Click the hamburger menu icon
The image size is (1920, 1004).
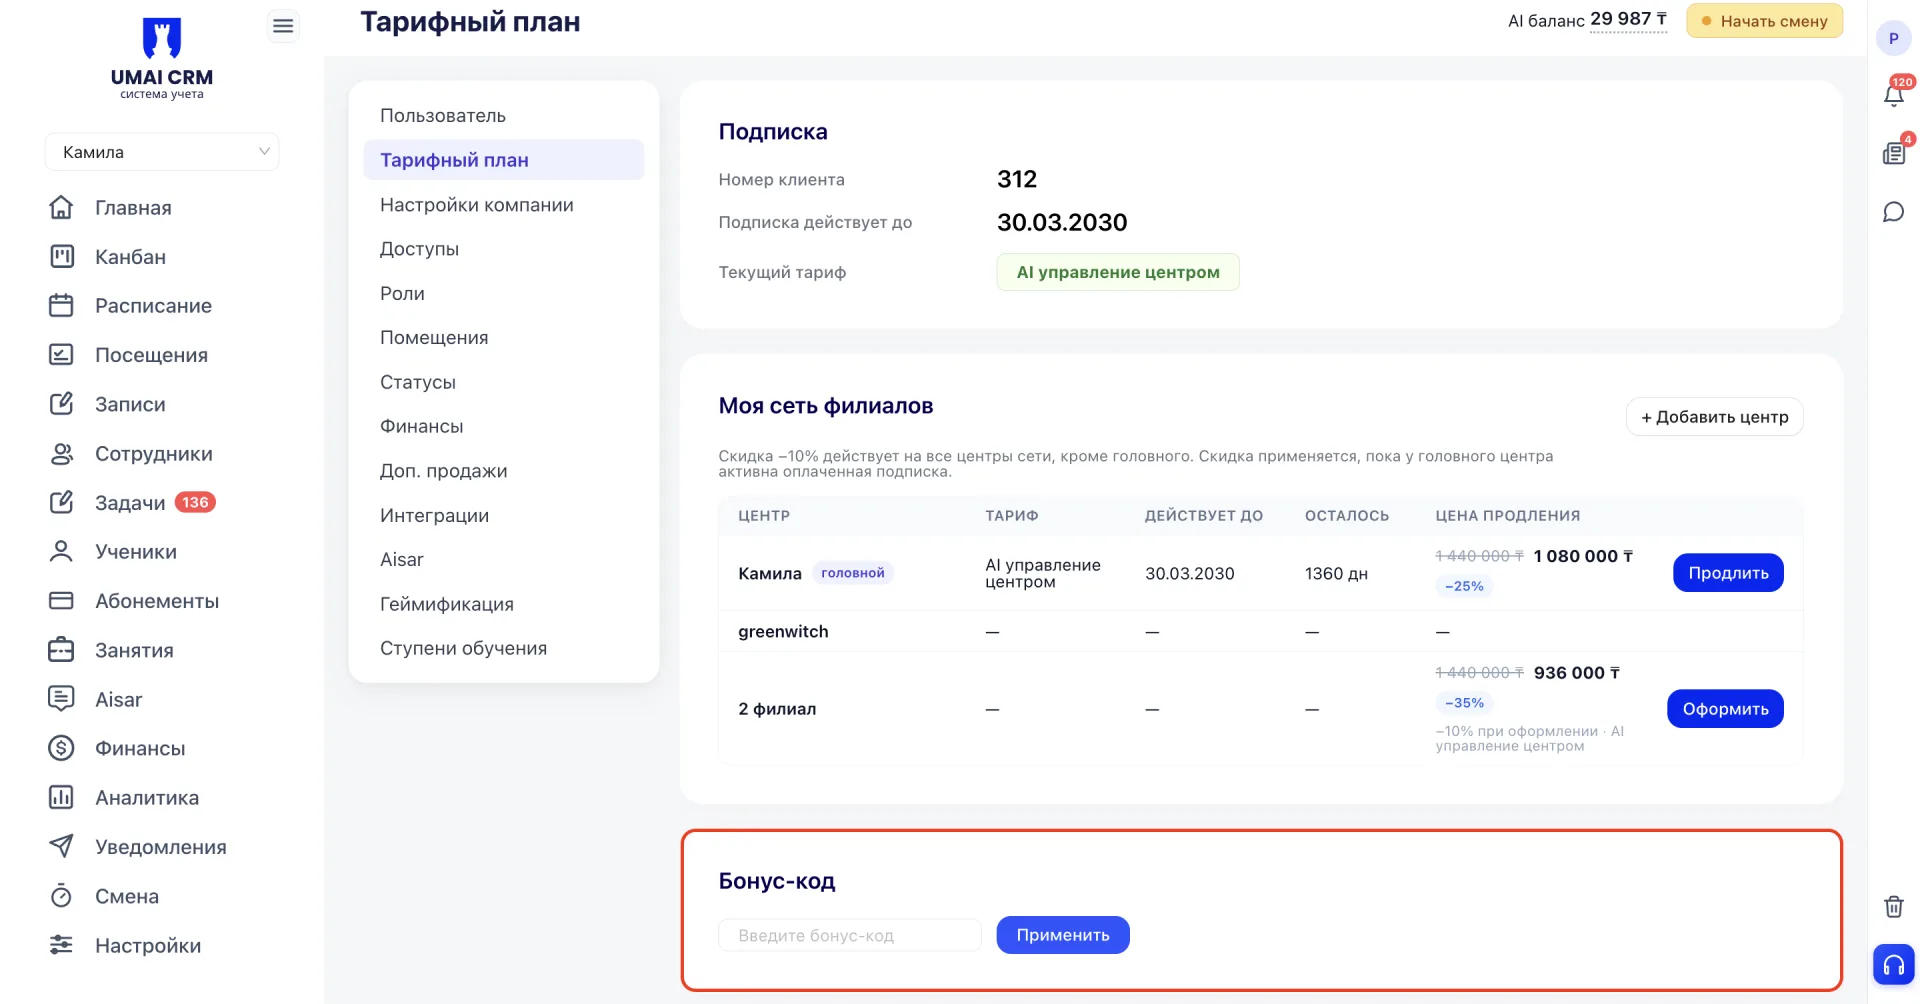(283, 26)
